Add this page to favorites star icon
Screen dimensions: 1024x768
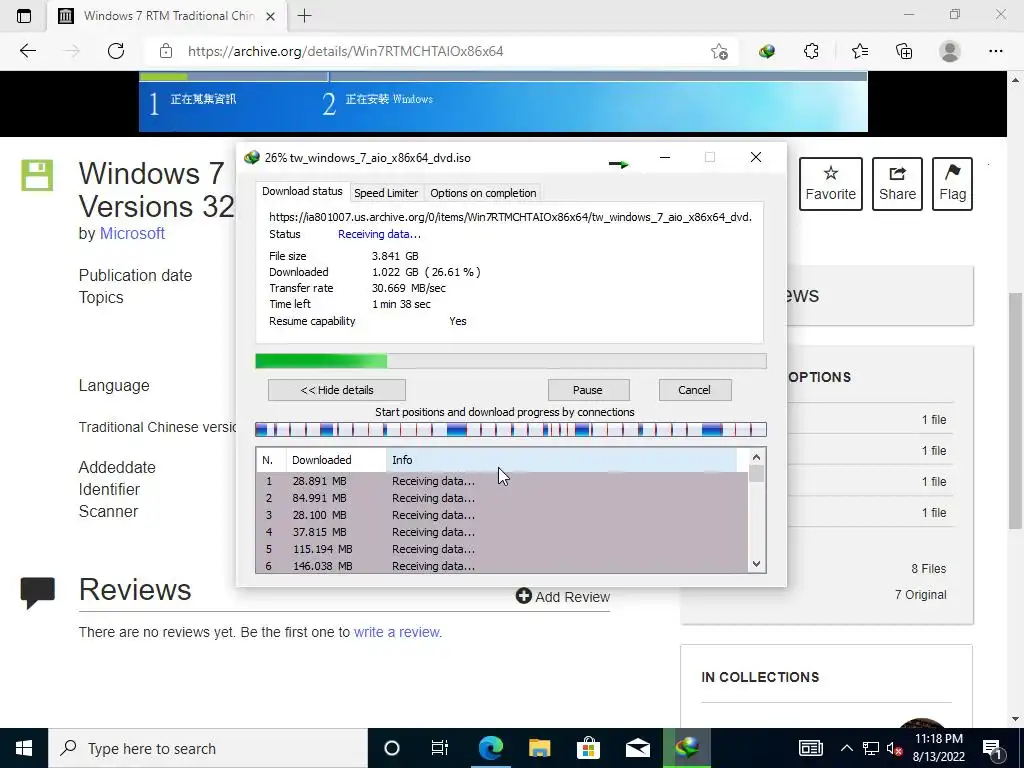(719, 51)
